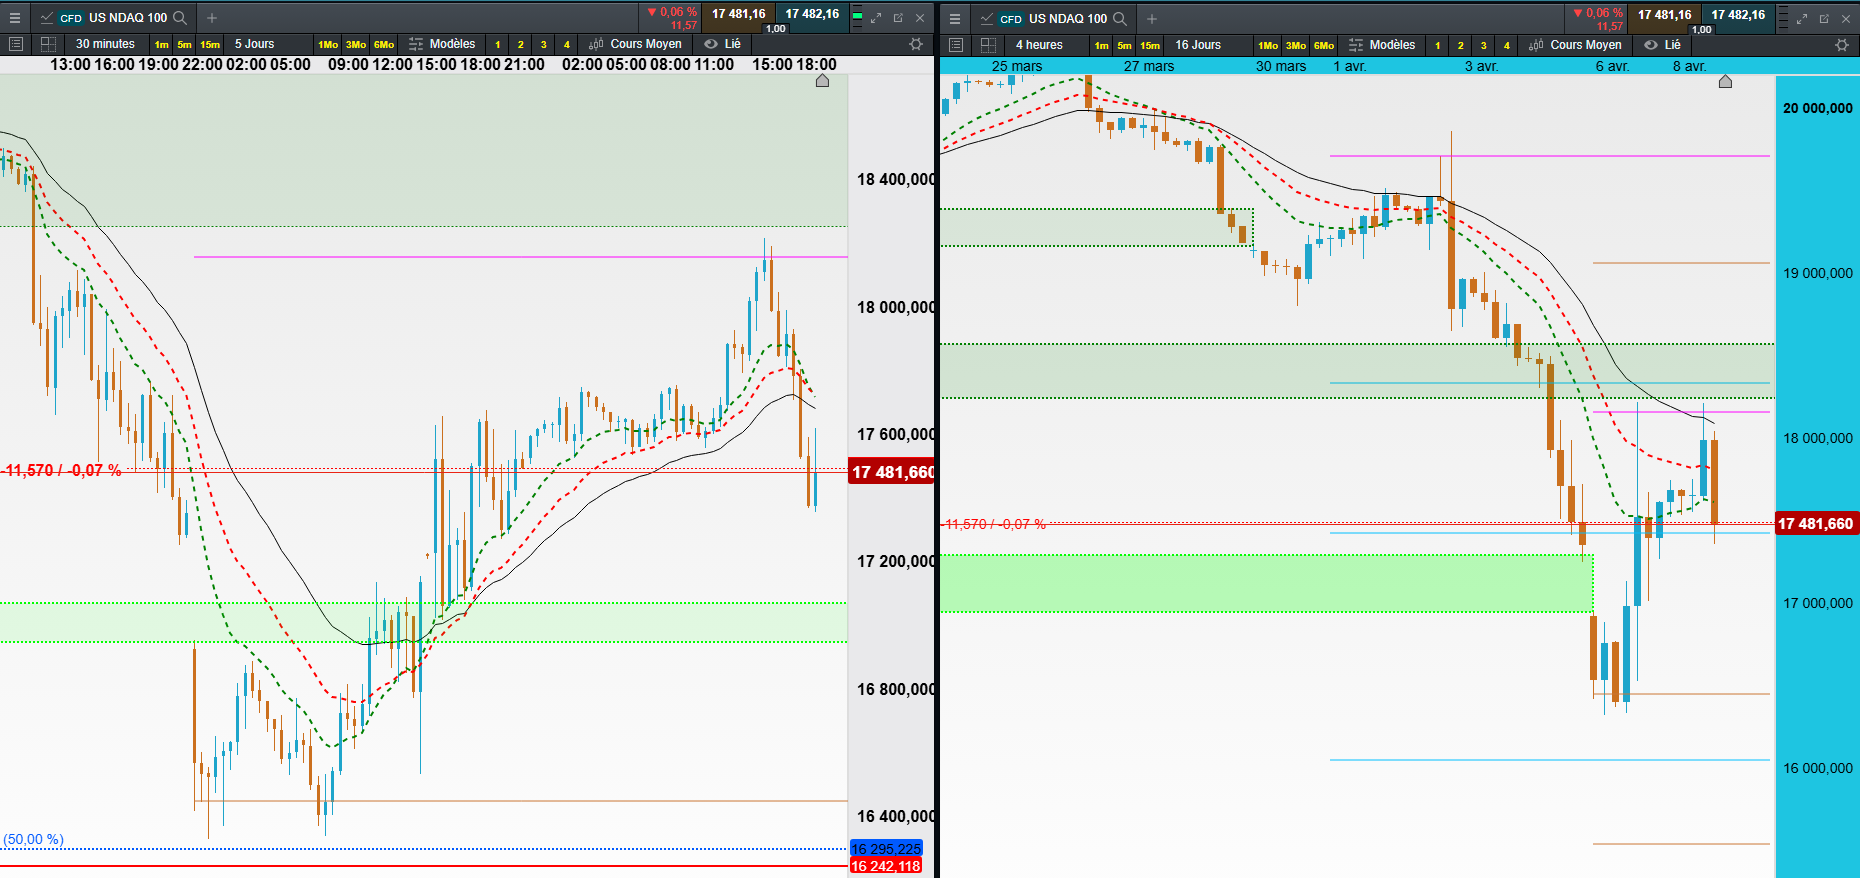Screen dimensions: 1860x878
Task: Click the layout grid icon in right chart
Action: (x=988, y=45)
